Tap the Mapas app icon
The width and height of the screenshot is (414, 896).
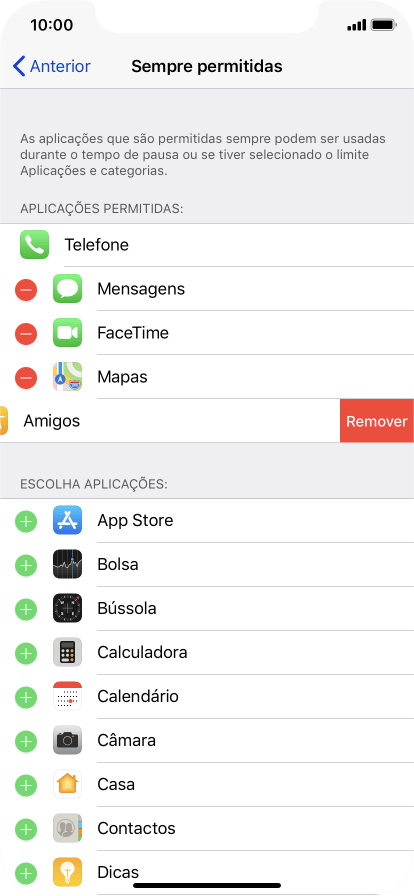[67, 377]
